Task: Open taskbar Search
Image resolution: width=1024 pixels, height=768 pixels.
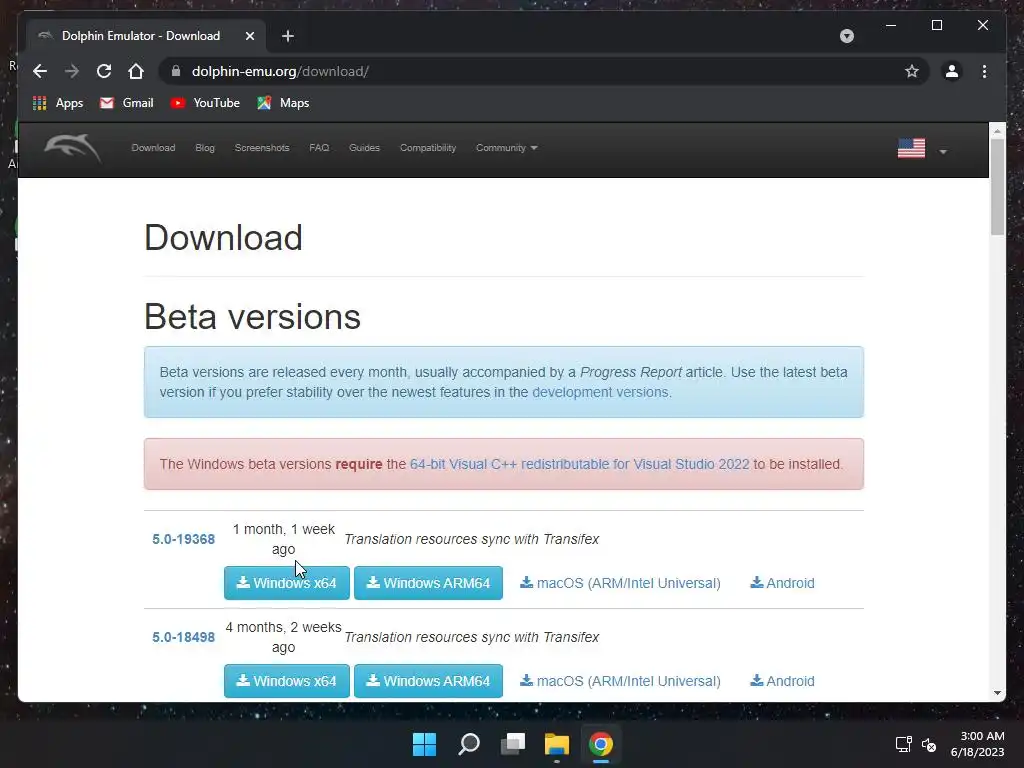Action: click(x=469, y=744)
